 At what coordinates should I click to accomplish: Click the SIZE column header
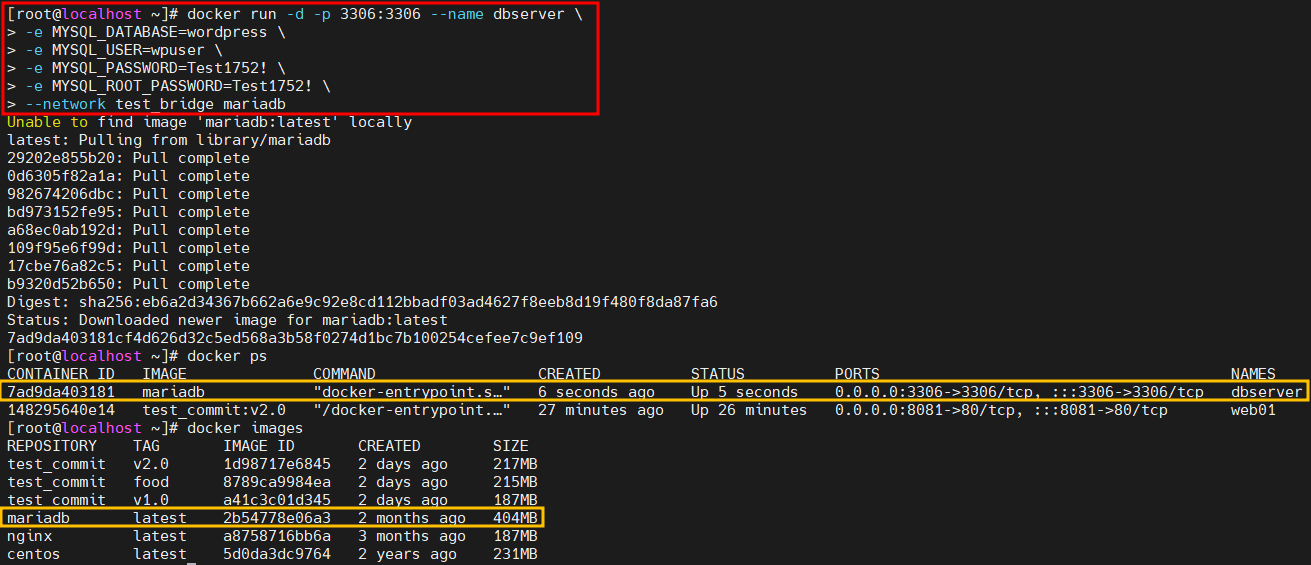pyautogui.click(x=511, y=446)
